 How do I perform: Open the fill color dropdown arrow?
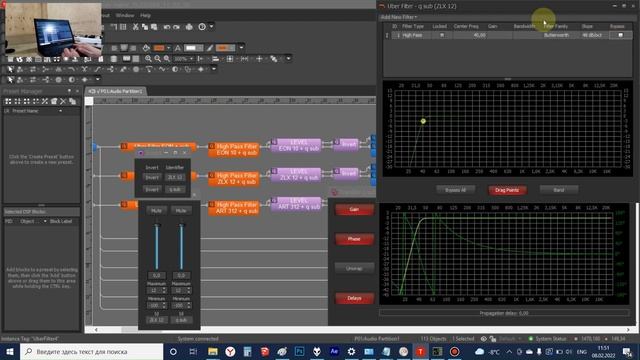(169, 48)
